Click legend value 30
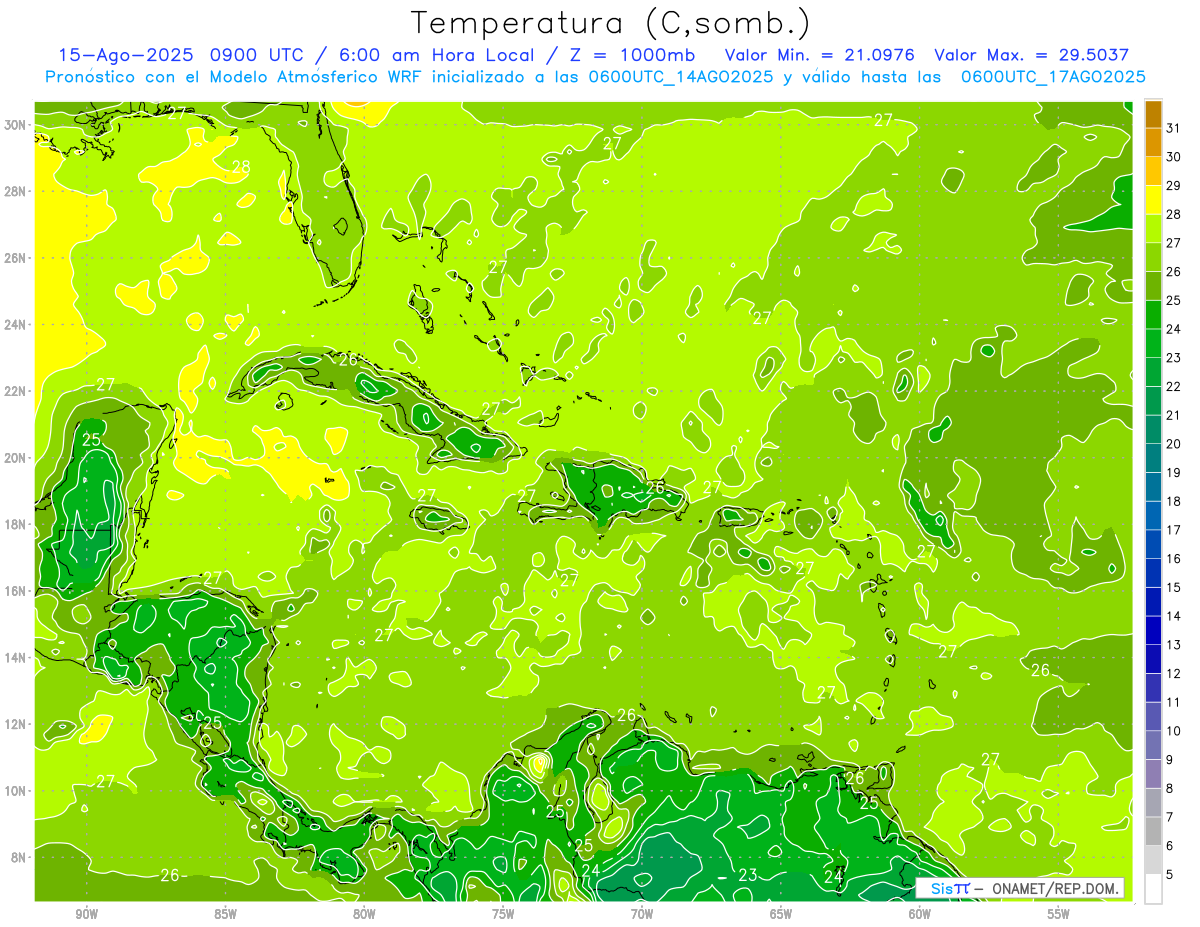1200x927 pixels. click(x=1173, y=157)
